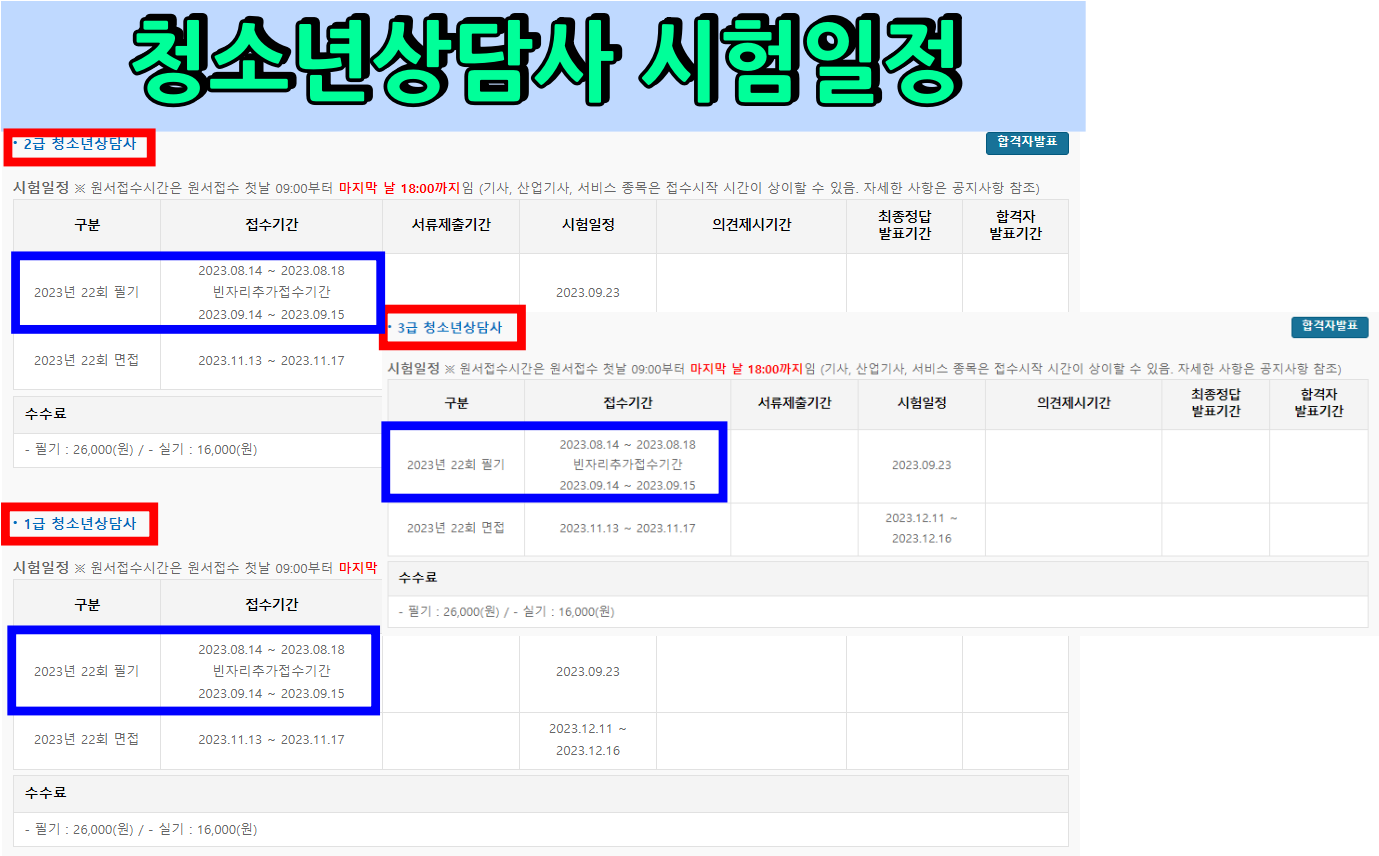The image size is (1379, 856).
Task: Select the 2023년 22회 필기 cell in the 1급 table
Action: pyautogui.click(x=87, y=671)
